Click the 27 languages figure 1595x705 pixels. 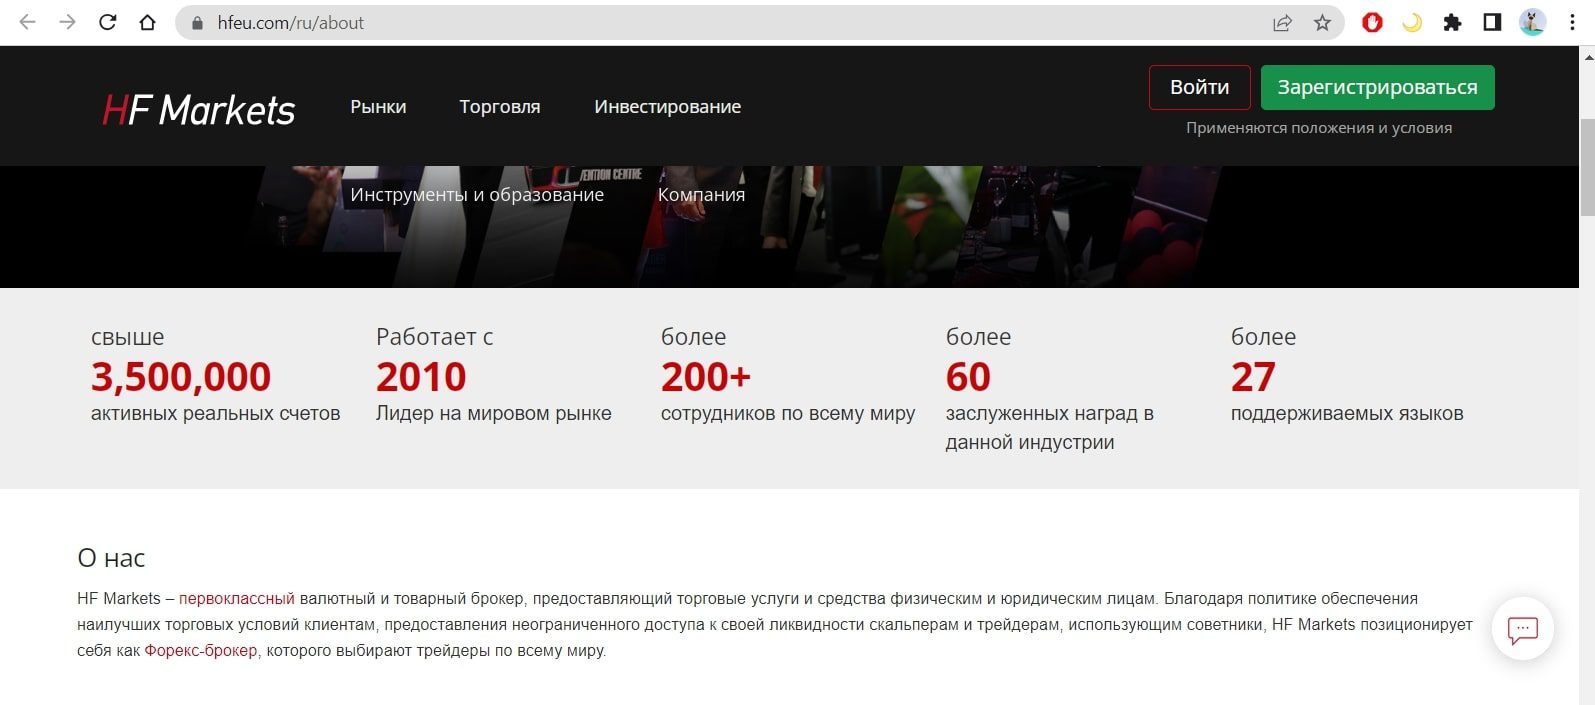tap(1253, 377)
